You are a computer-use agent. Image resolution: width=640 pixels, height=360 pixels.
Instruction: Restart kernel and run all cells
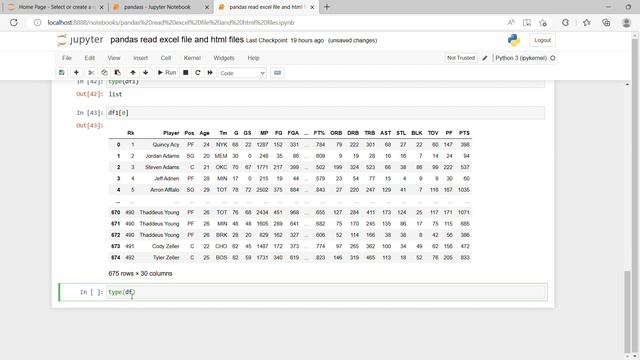coord(210,73)
